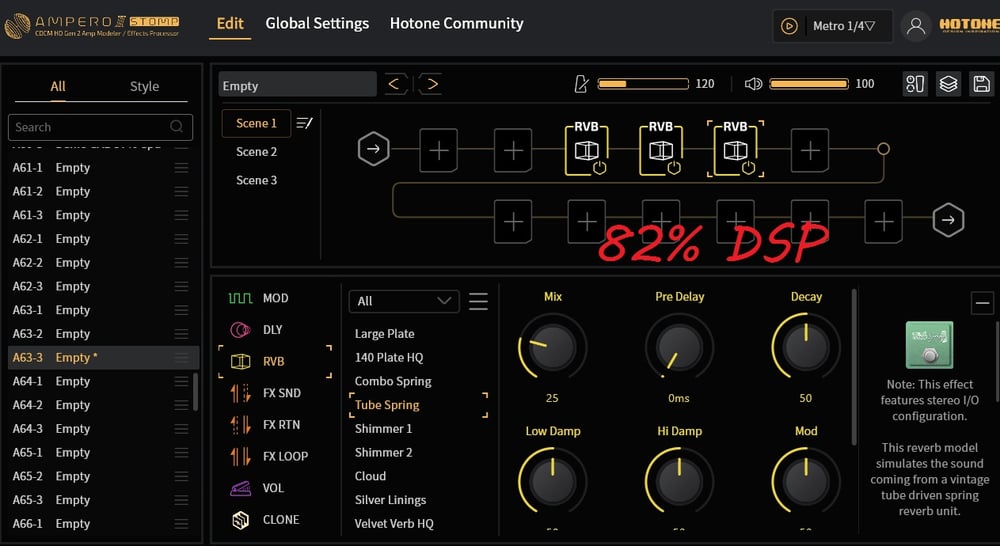Add effect in slot after third RVB

(810, 151)
